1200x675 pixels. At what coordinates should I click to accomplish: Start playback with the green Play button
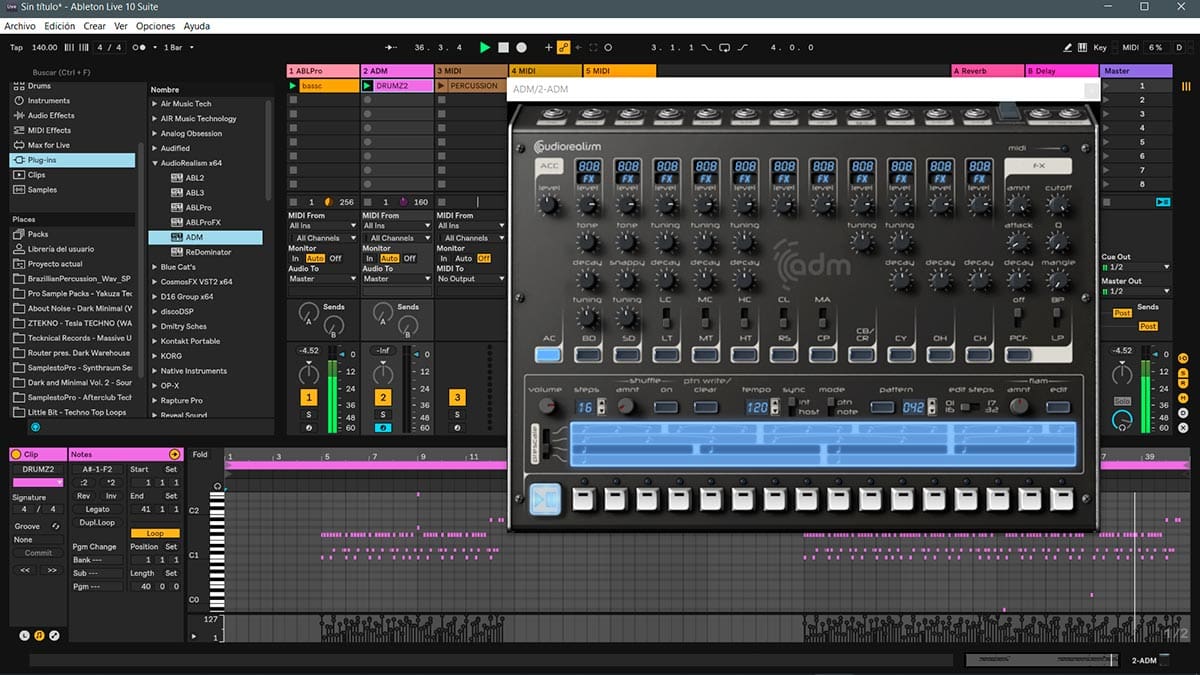(485, 47)
